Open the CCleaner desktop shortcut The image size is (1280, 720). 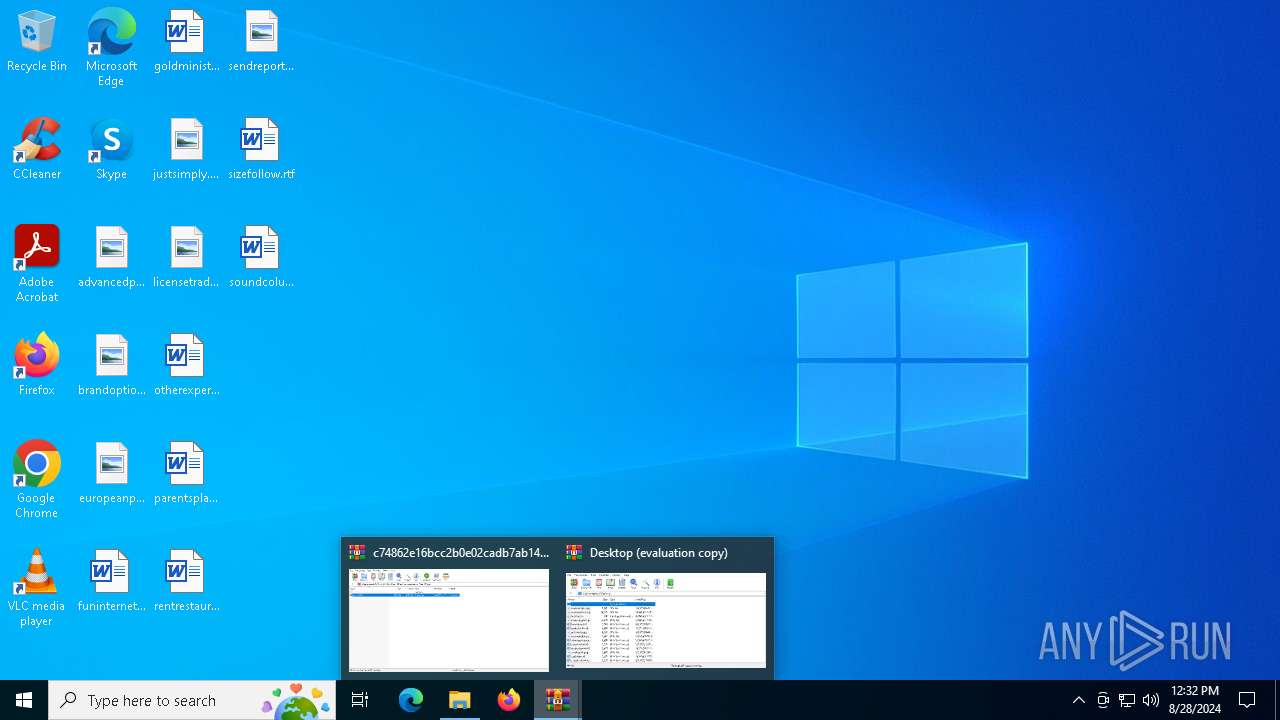[x=37, y=150]
